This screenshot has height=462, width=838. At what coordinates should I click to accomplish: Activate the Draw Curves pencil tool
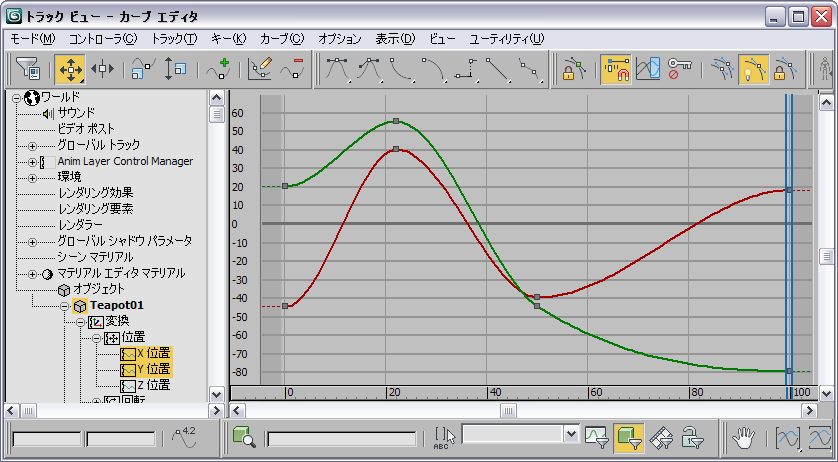point(260,70)
